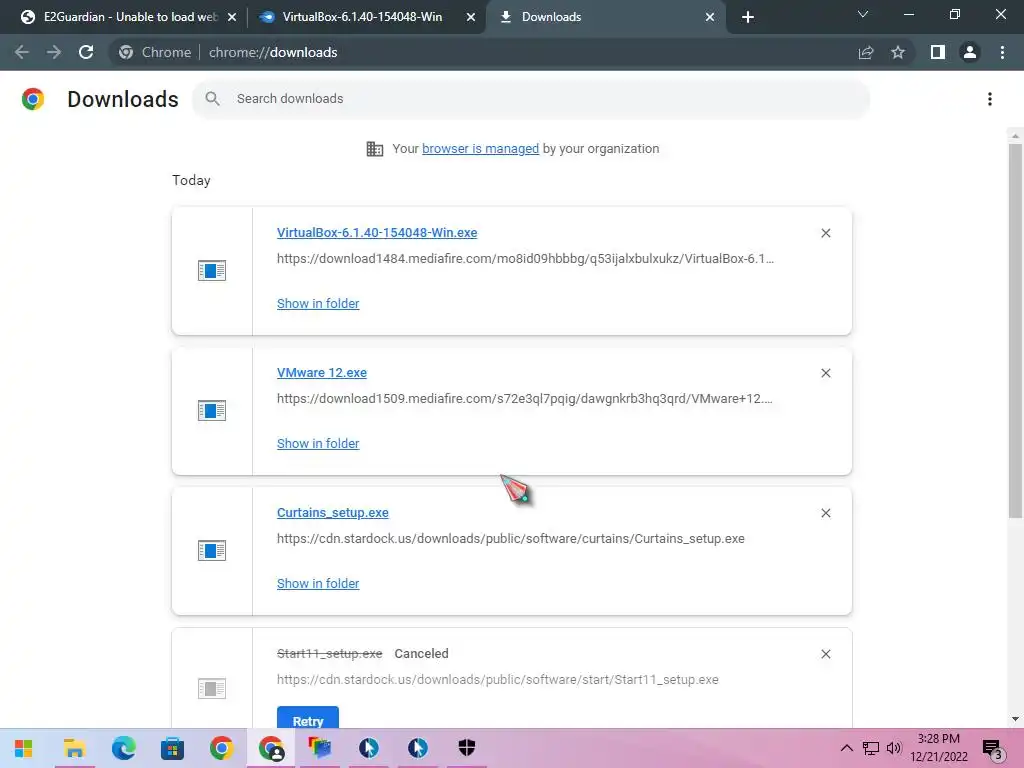This screenshot has height=768, width=1024.
Task: Open notification center icon
Action: point(993,750)
